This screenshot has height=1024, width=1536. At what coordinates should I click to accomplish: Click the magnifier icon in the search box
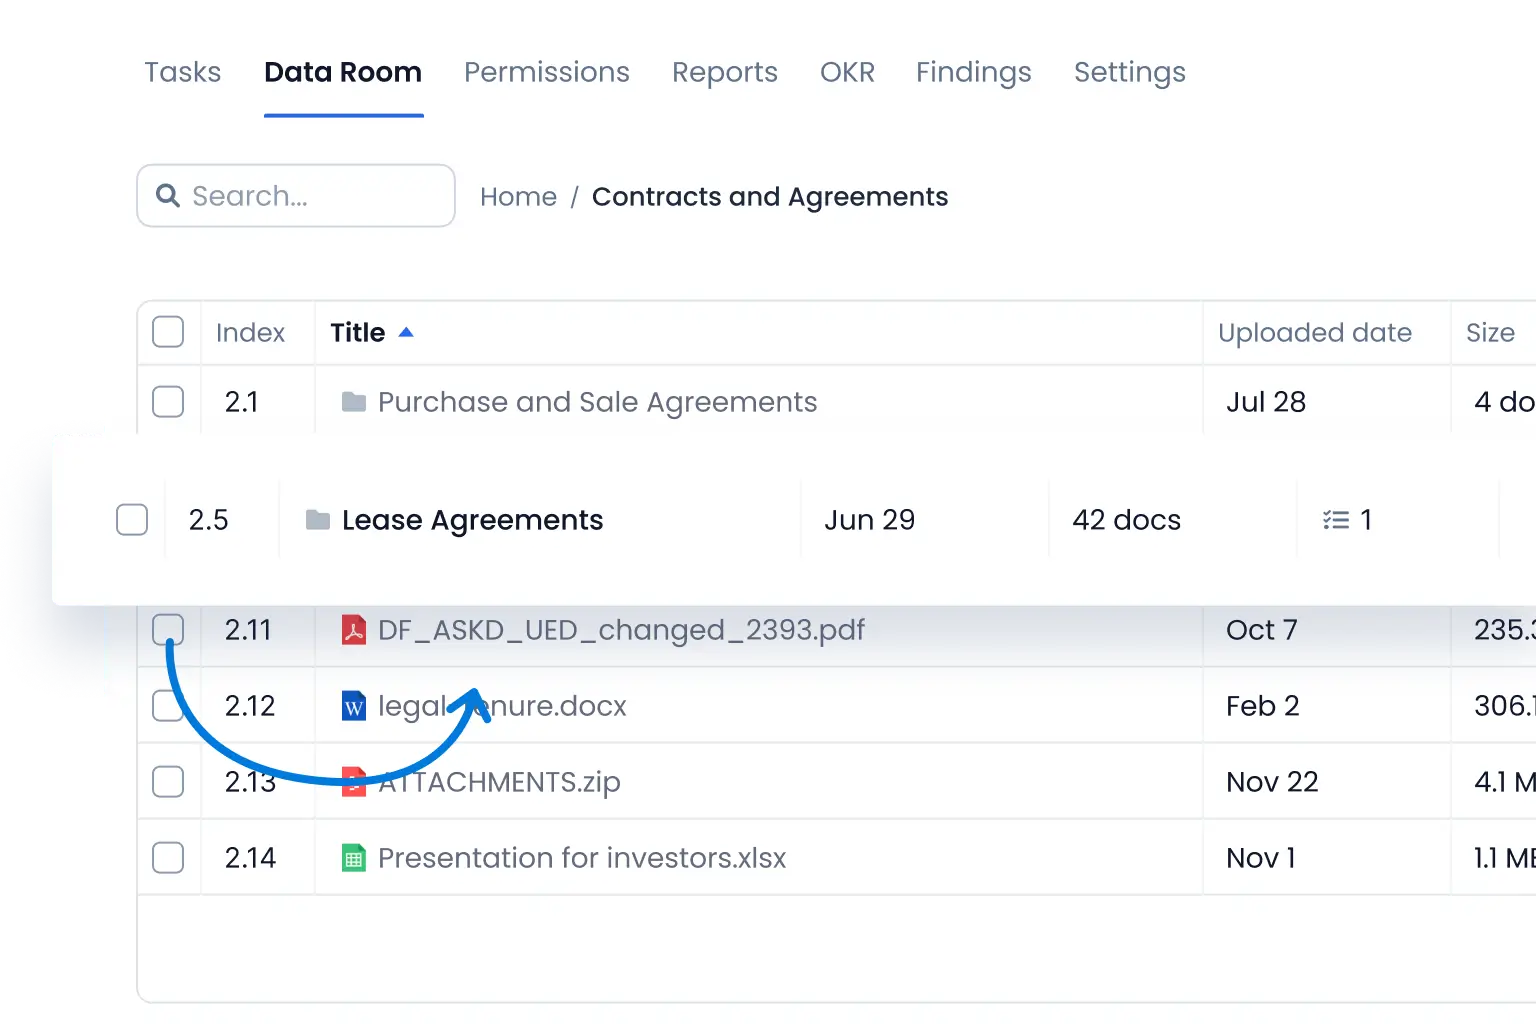[x=168, y=196]
